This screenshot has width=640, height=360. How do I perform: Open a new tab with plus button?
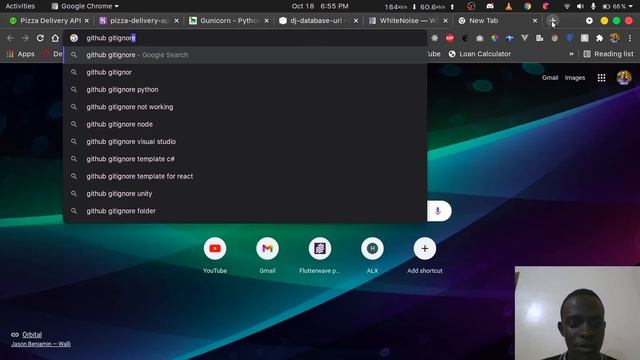coord(552,20)
